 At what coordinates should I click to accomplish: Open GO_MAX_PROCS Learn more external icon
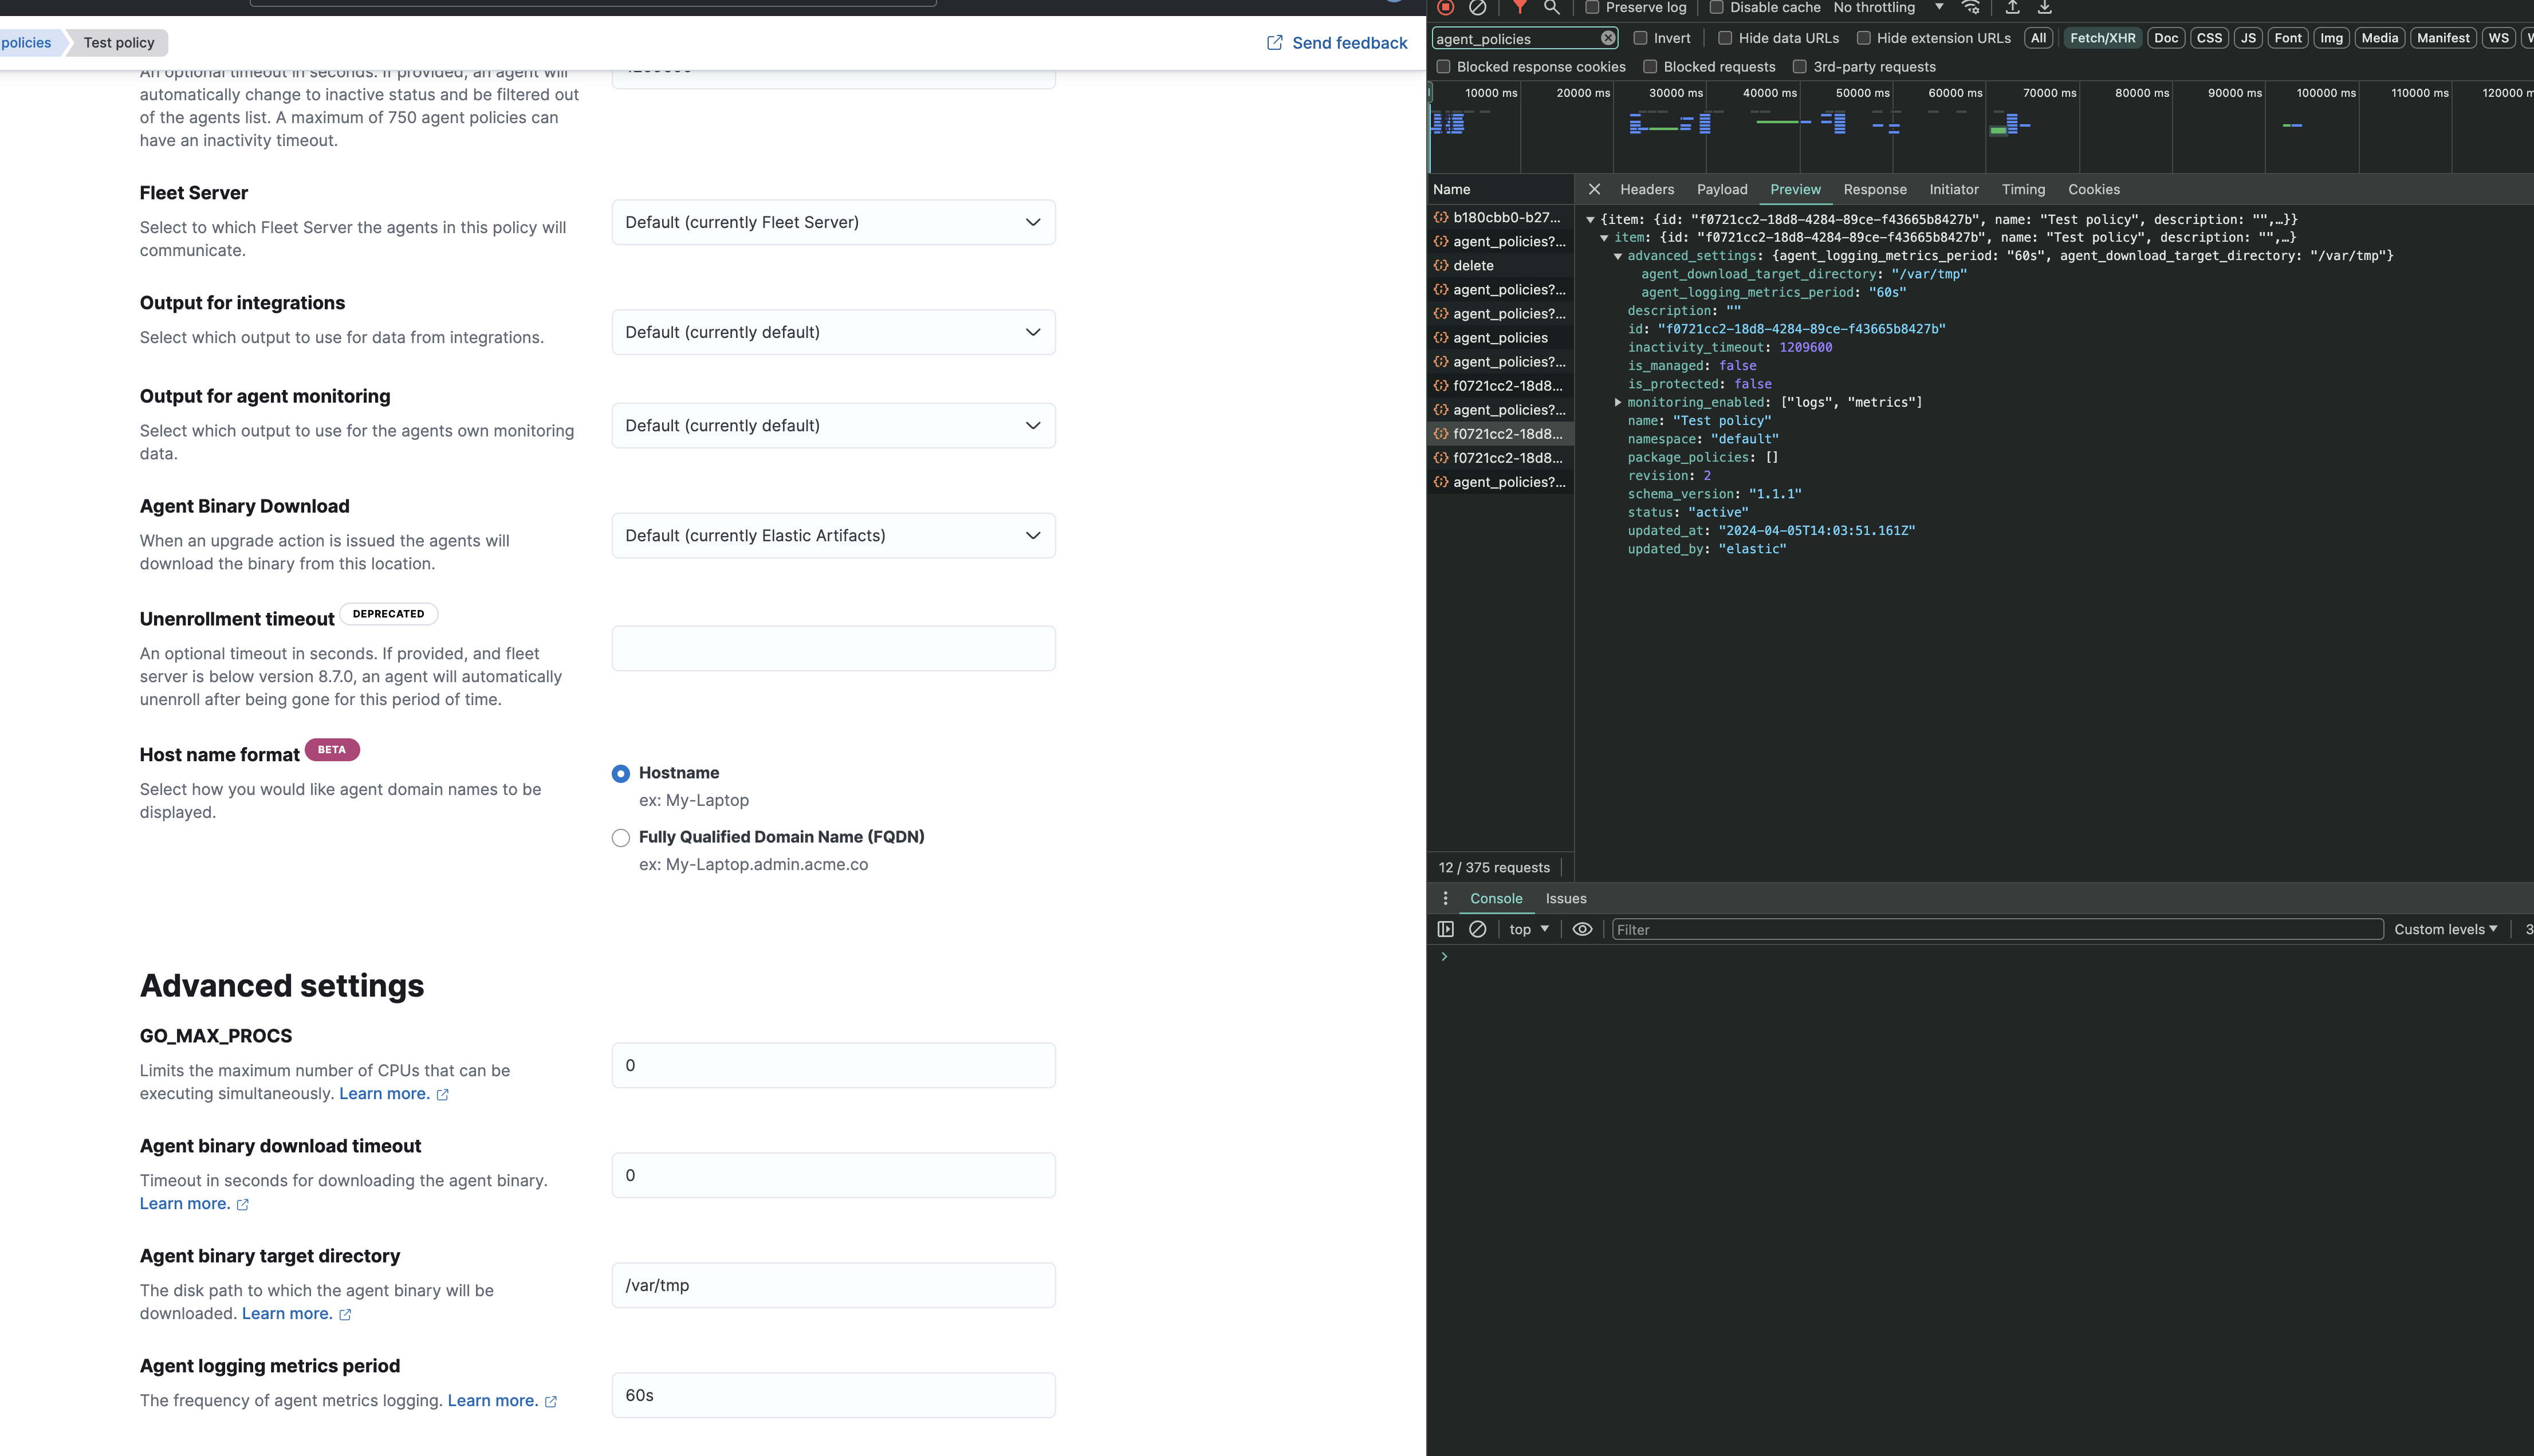443,1095
